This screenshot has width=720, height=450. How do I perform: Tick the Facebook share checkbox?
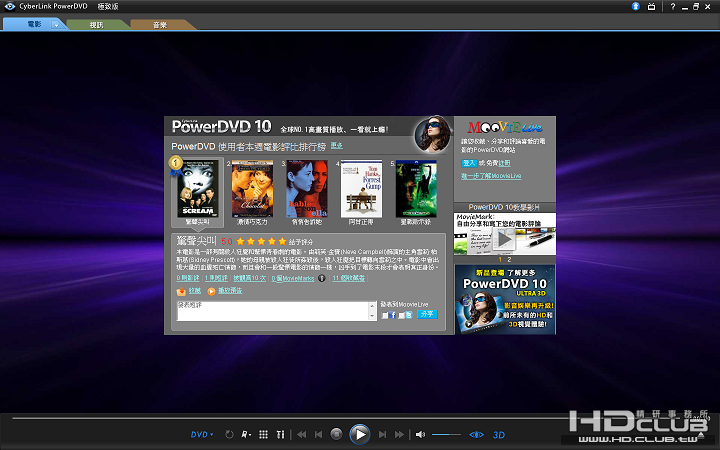[x=385, y=315]
